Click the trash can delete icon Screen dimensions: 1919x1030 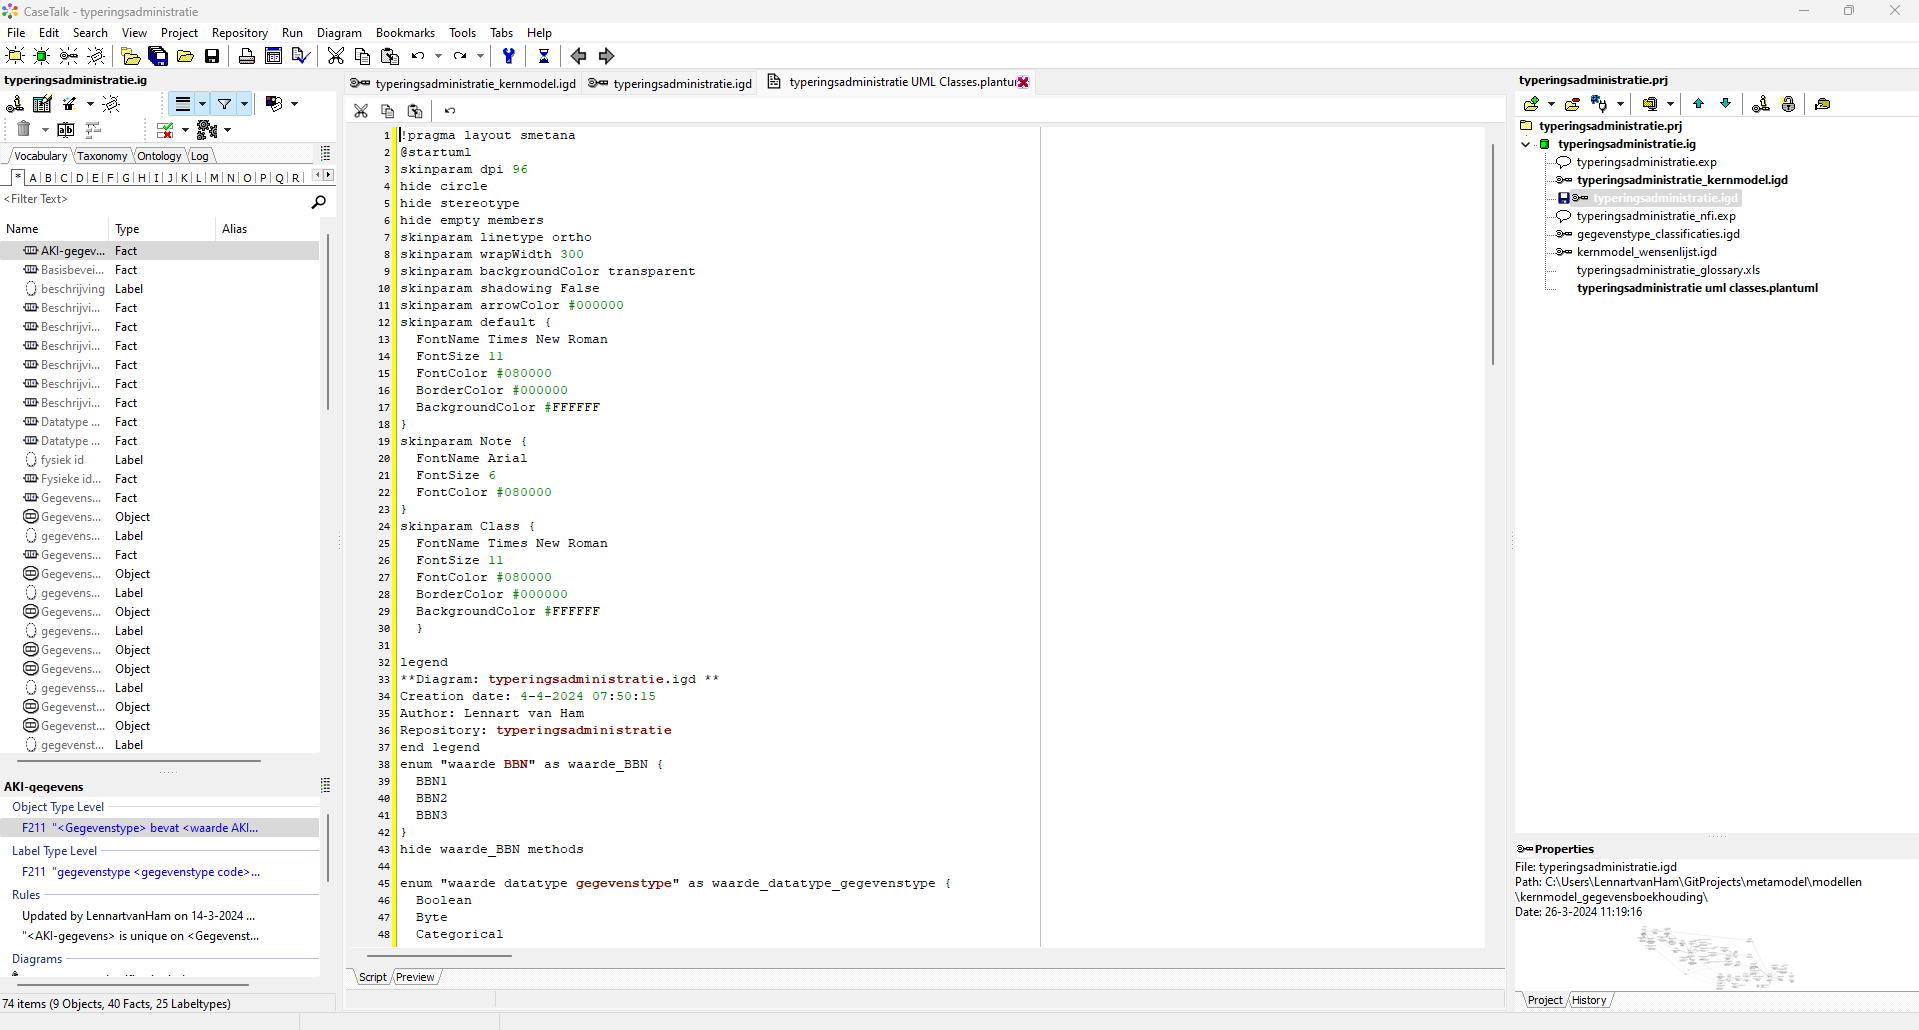coord(24,129)
